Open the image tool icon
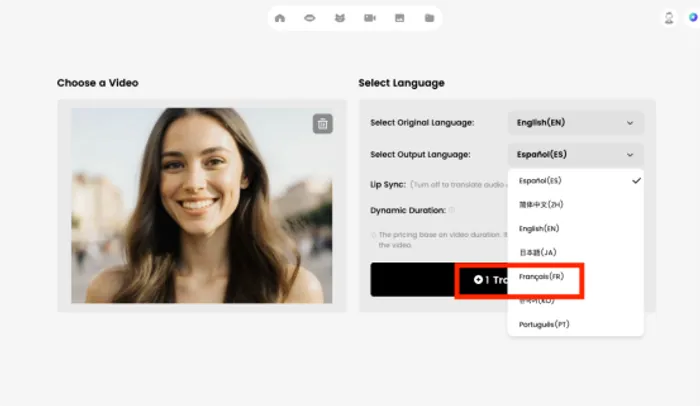 399,18
